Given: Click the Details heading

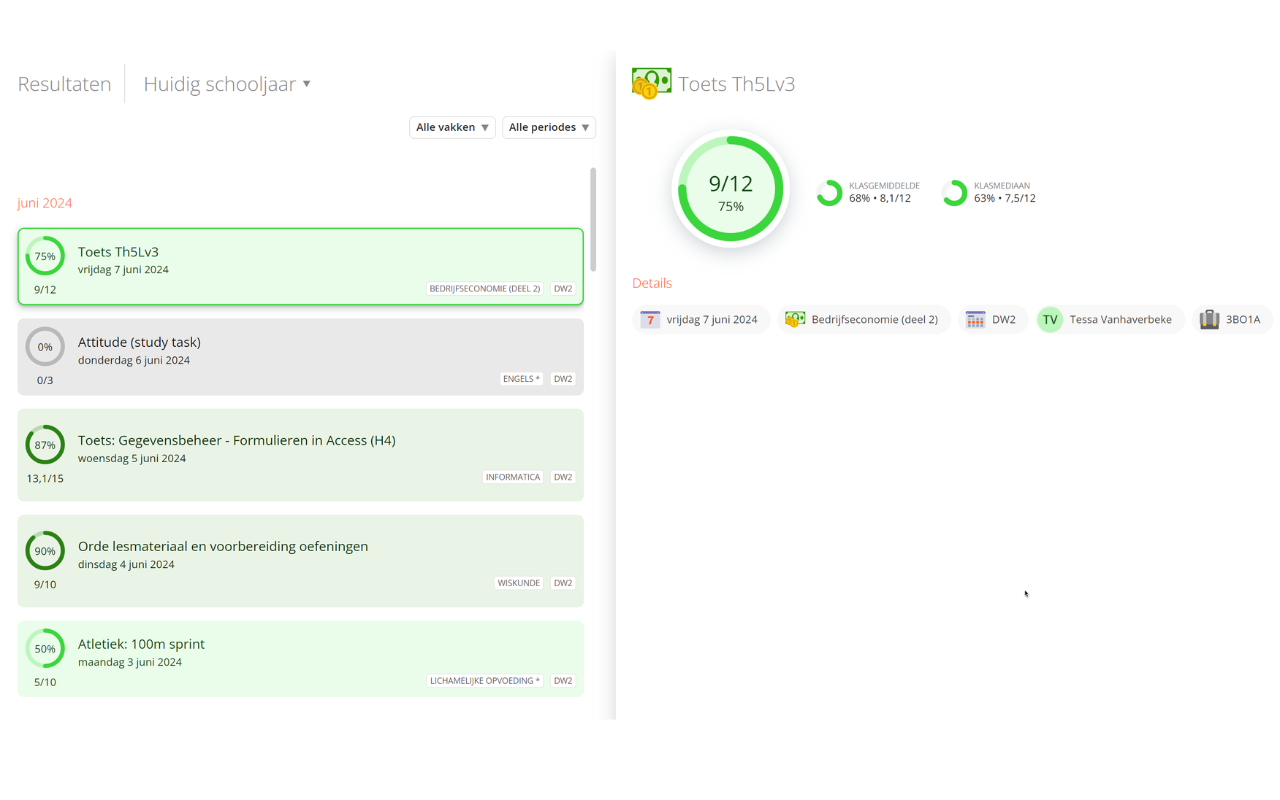Looking at the screenshot, I should pos(651,283).
